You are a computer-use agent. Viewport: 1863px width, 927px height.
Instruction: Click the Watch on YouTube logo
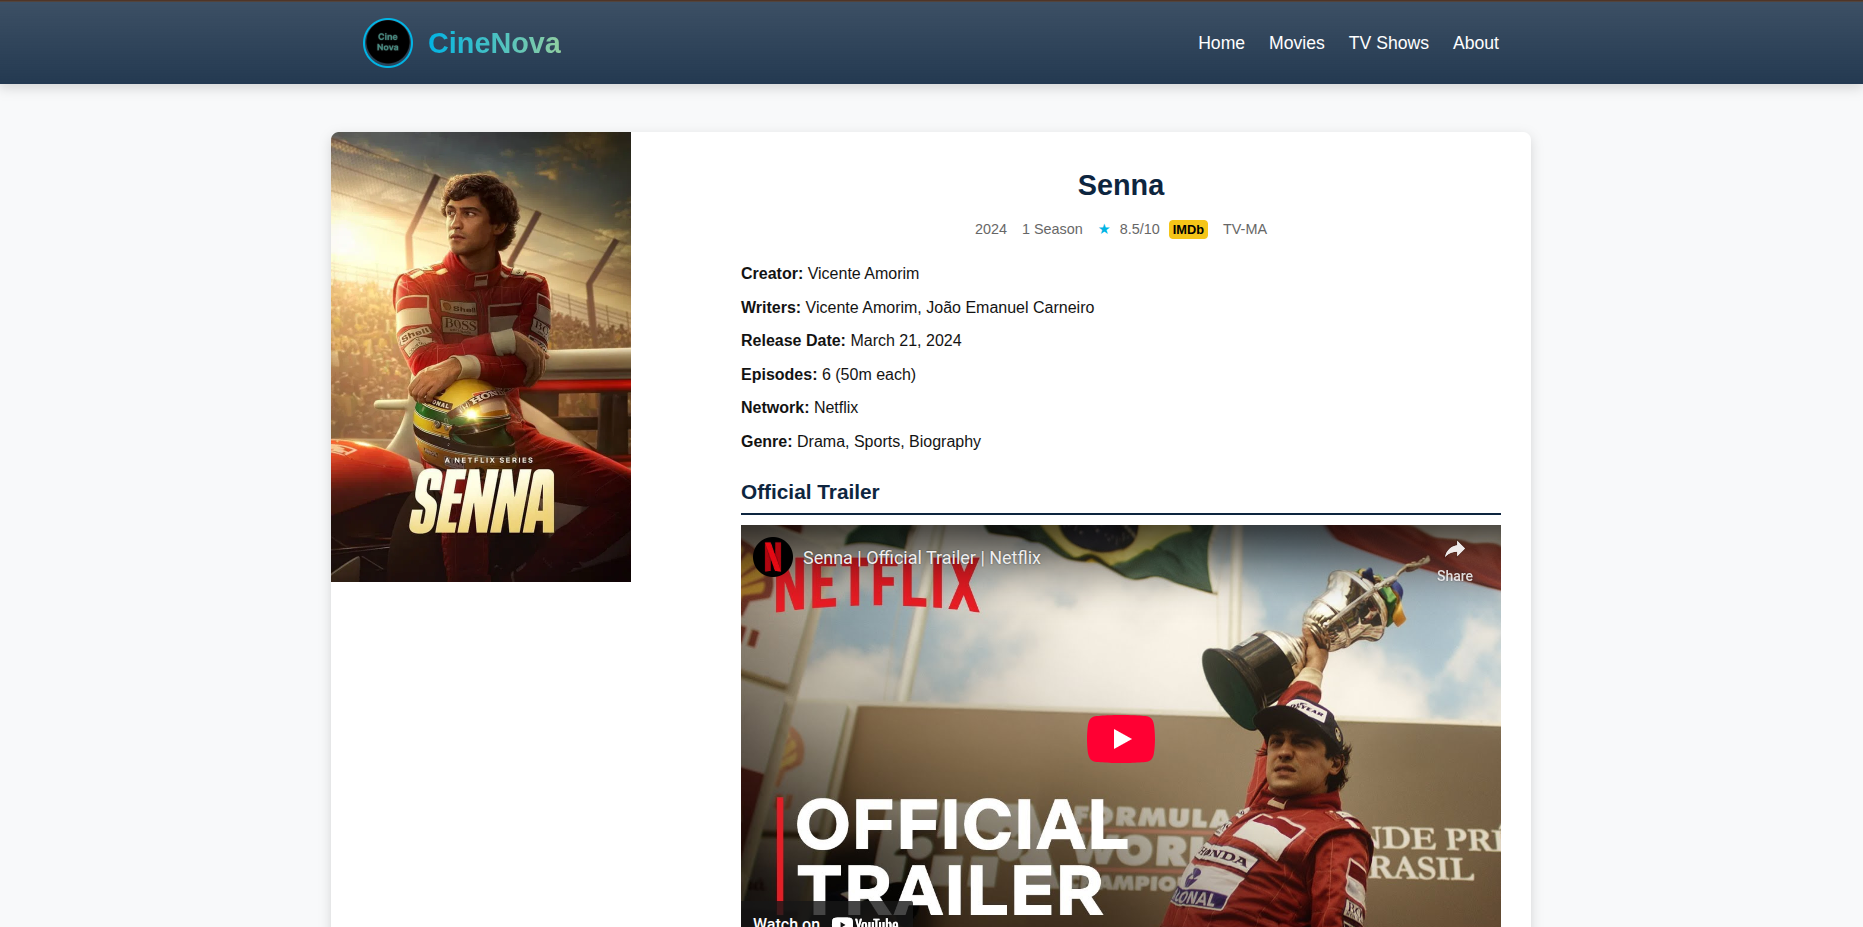(866, 921)
